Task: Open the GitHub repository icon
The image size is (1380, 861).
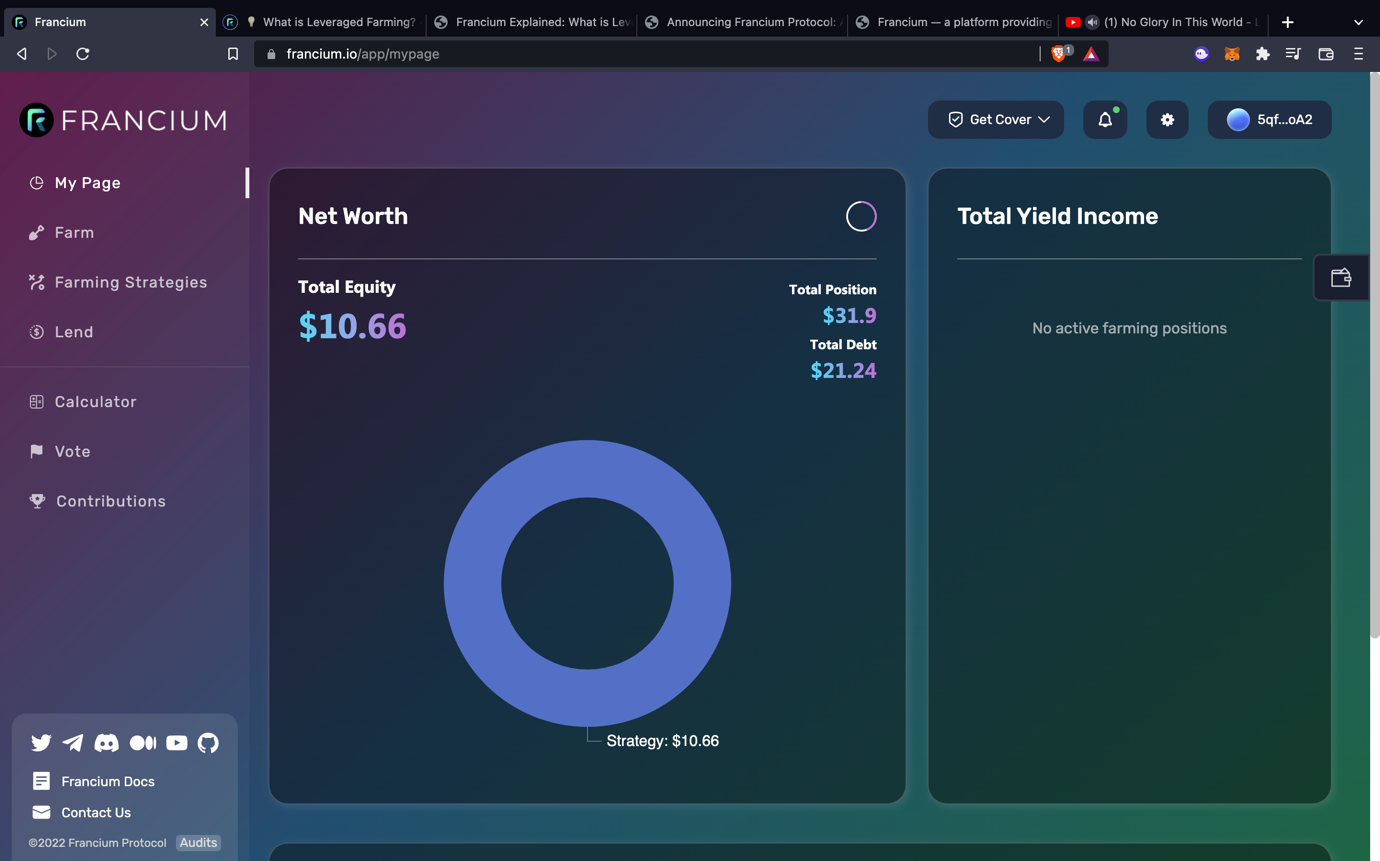Action: pos(208,743)
